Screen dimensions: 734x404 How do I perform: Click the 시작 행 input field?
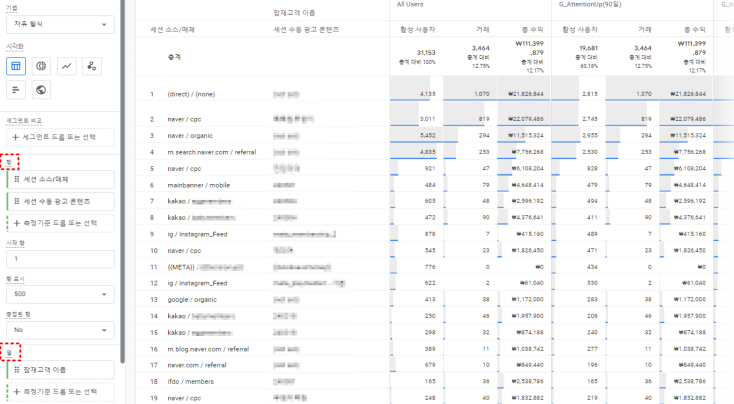pos(60,258)
